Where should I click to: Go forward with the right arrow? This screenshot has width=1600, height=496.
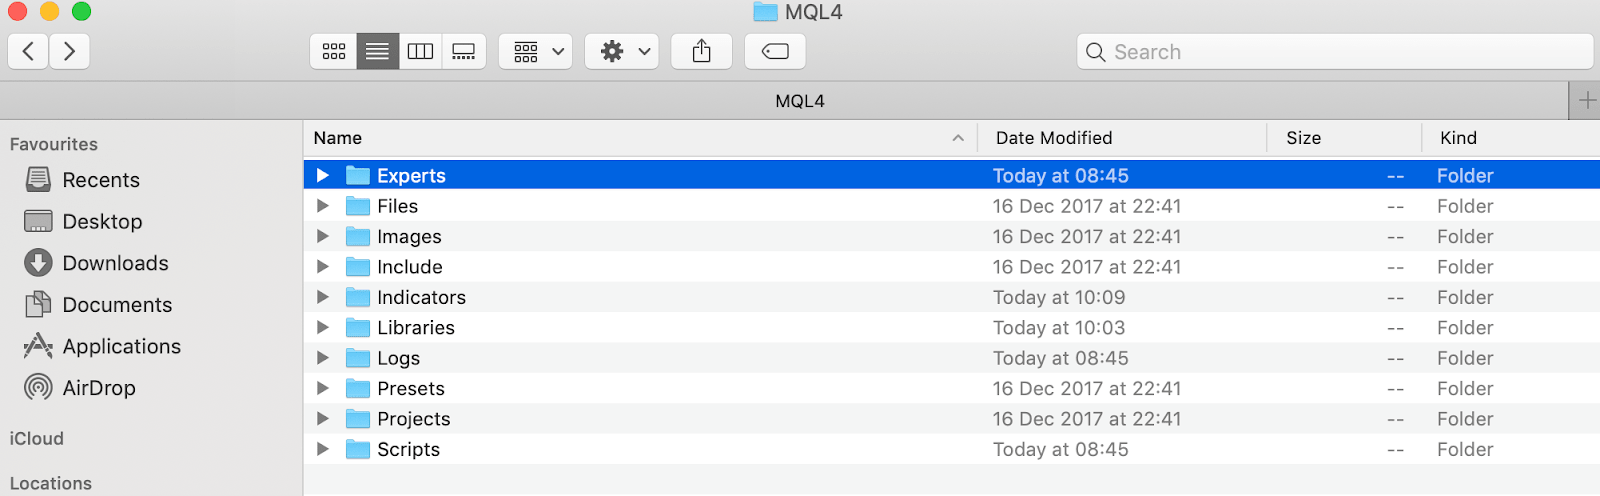coord(69,51)
